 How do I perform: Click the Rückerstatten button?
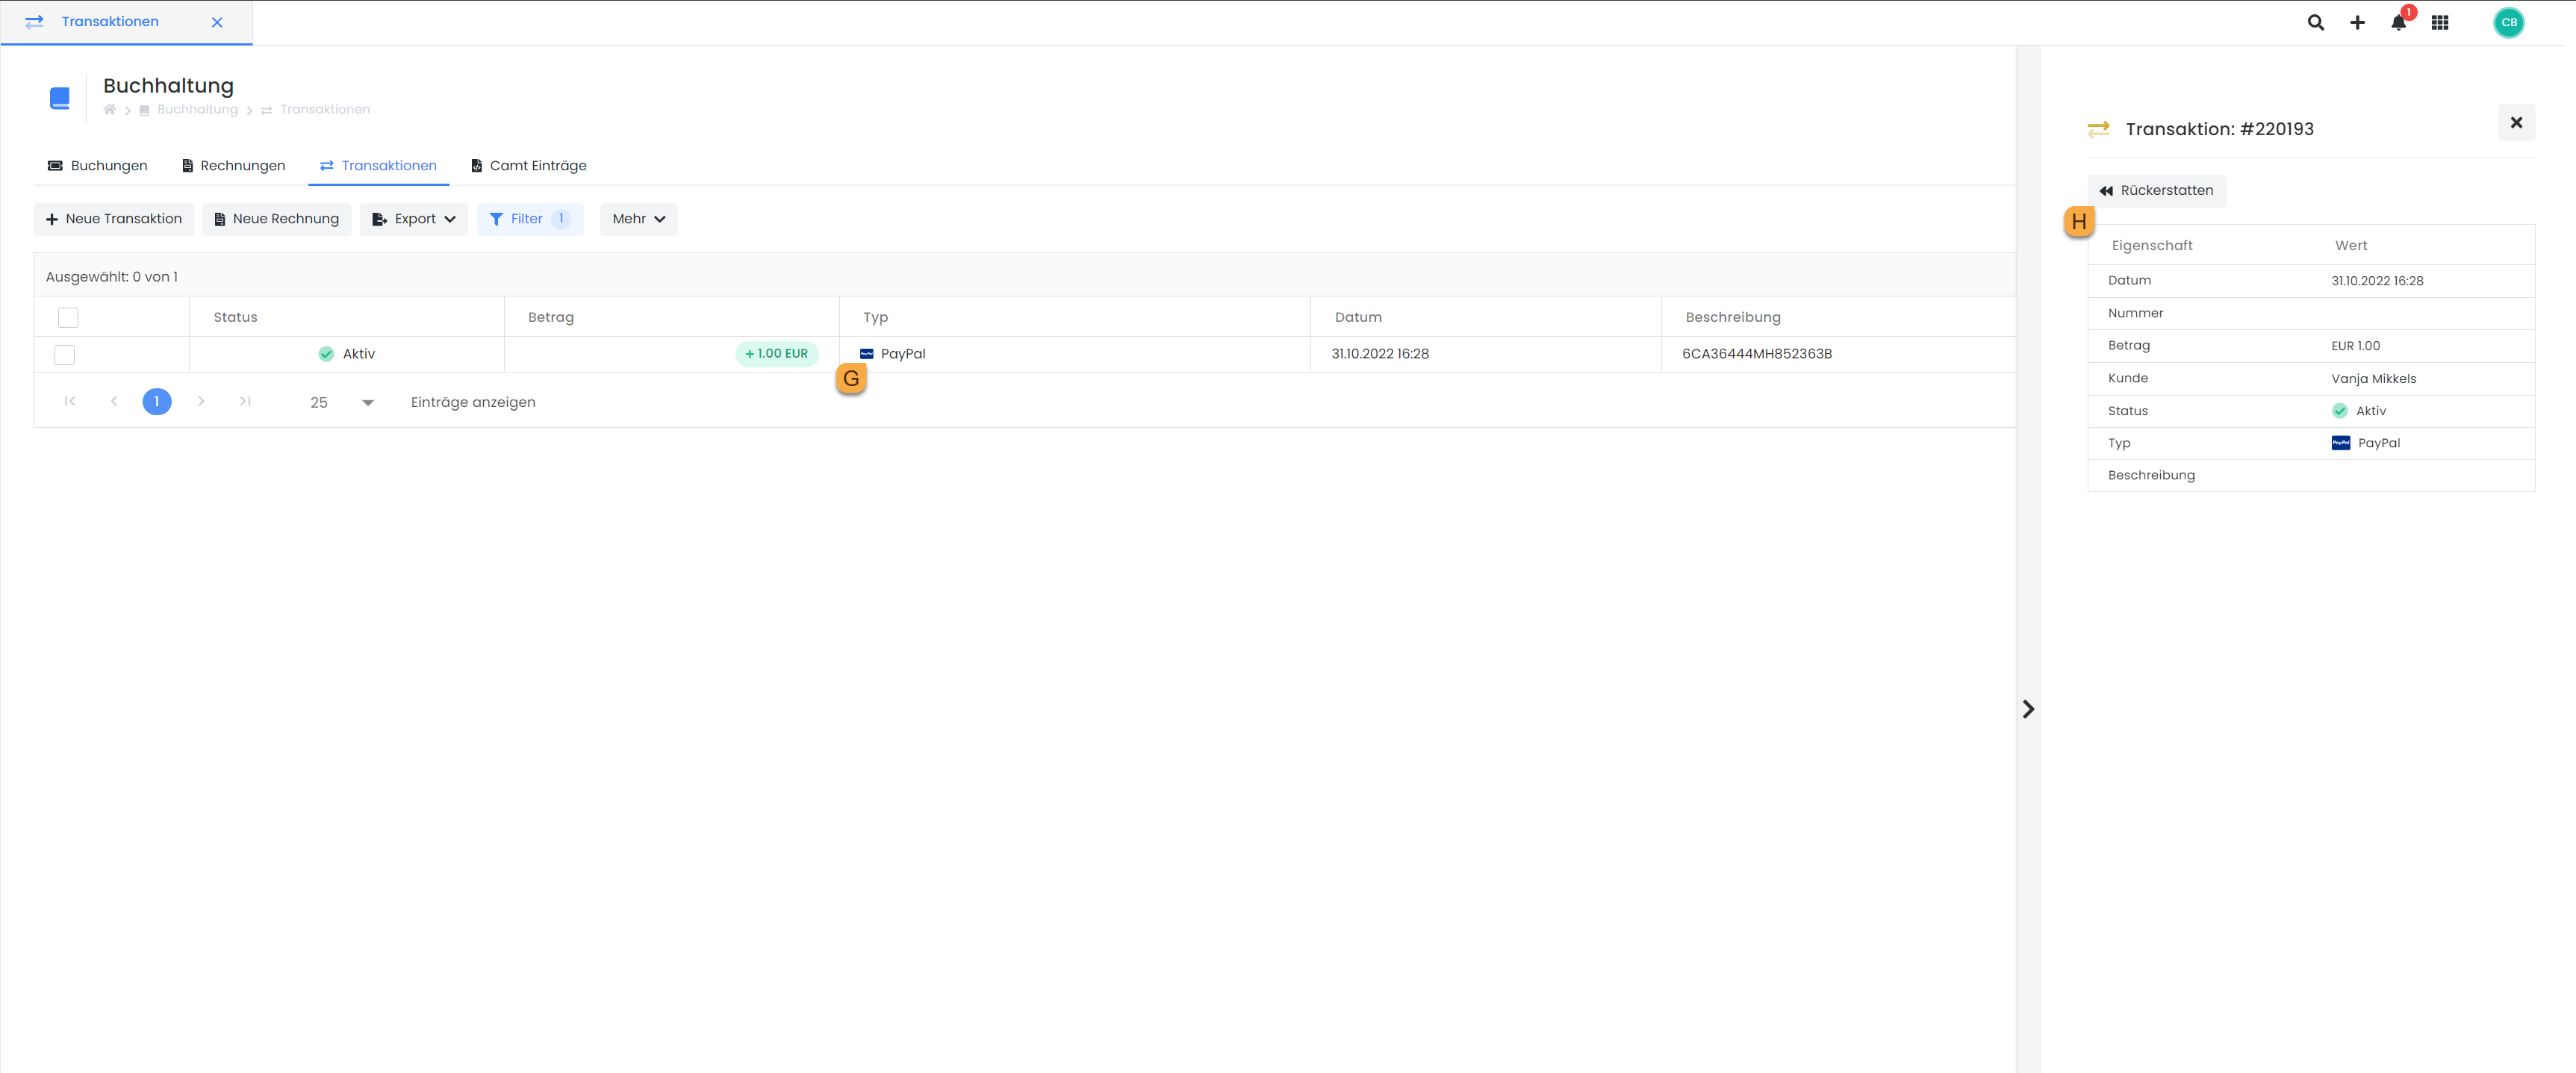2156,190
